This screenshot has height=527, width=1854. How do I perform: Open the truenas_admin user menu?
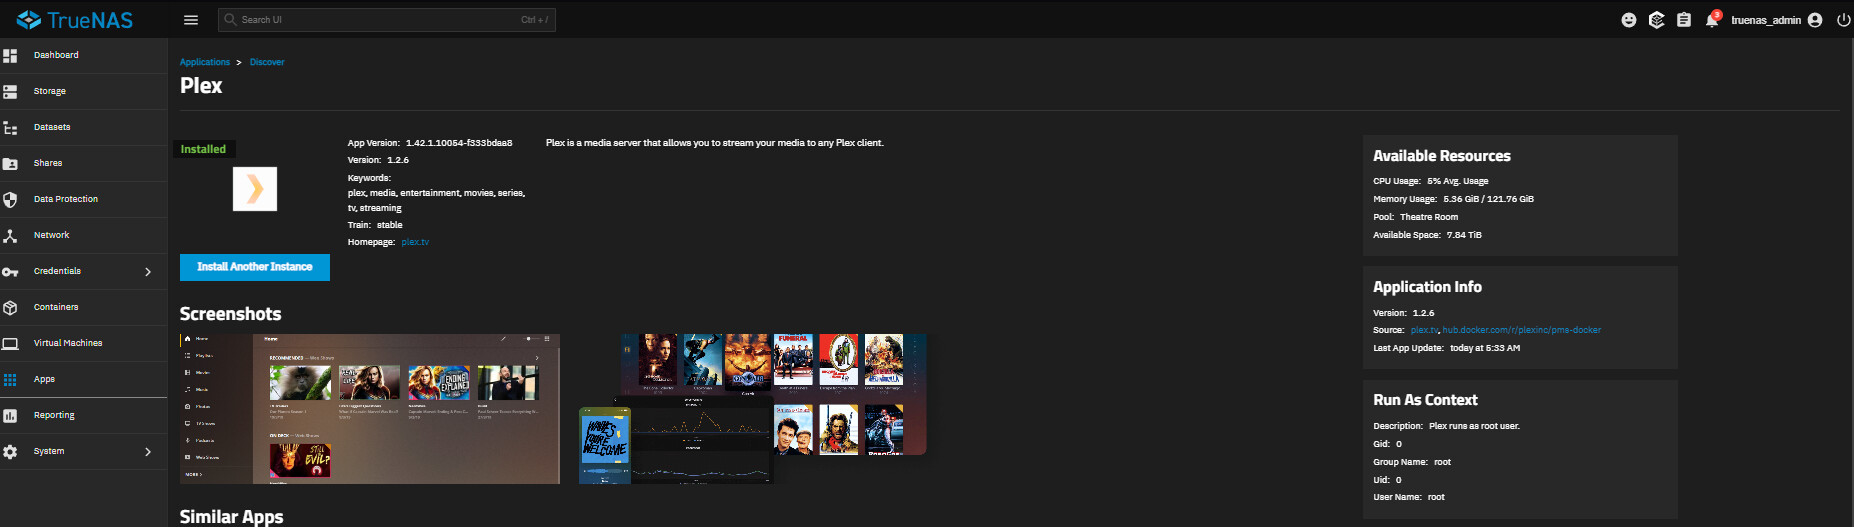tap(1777, 20)
